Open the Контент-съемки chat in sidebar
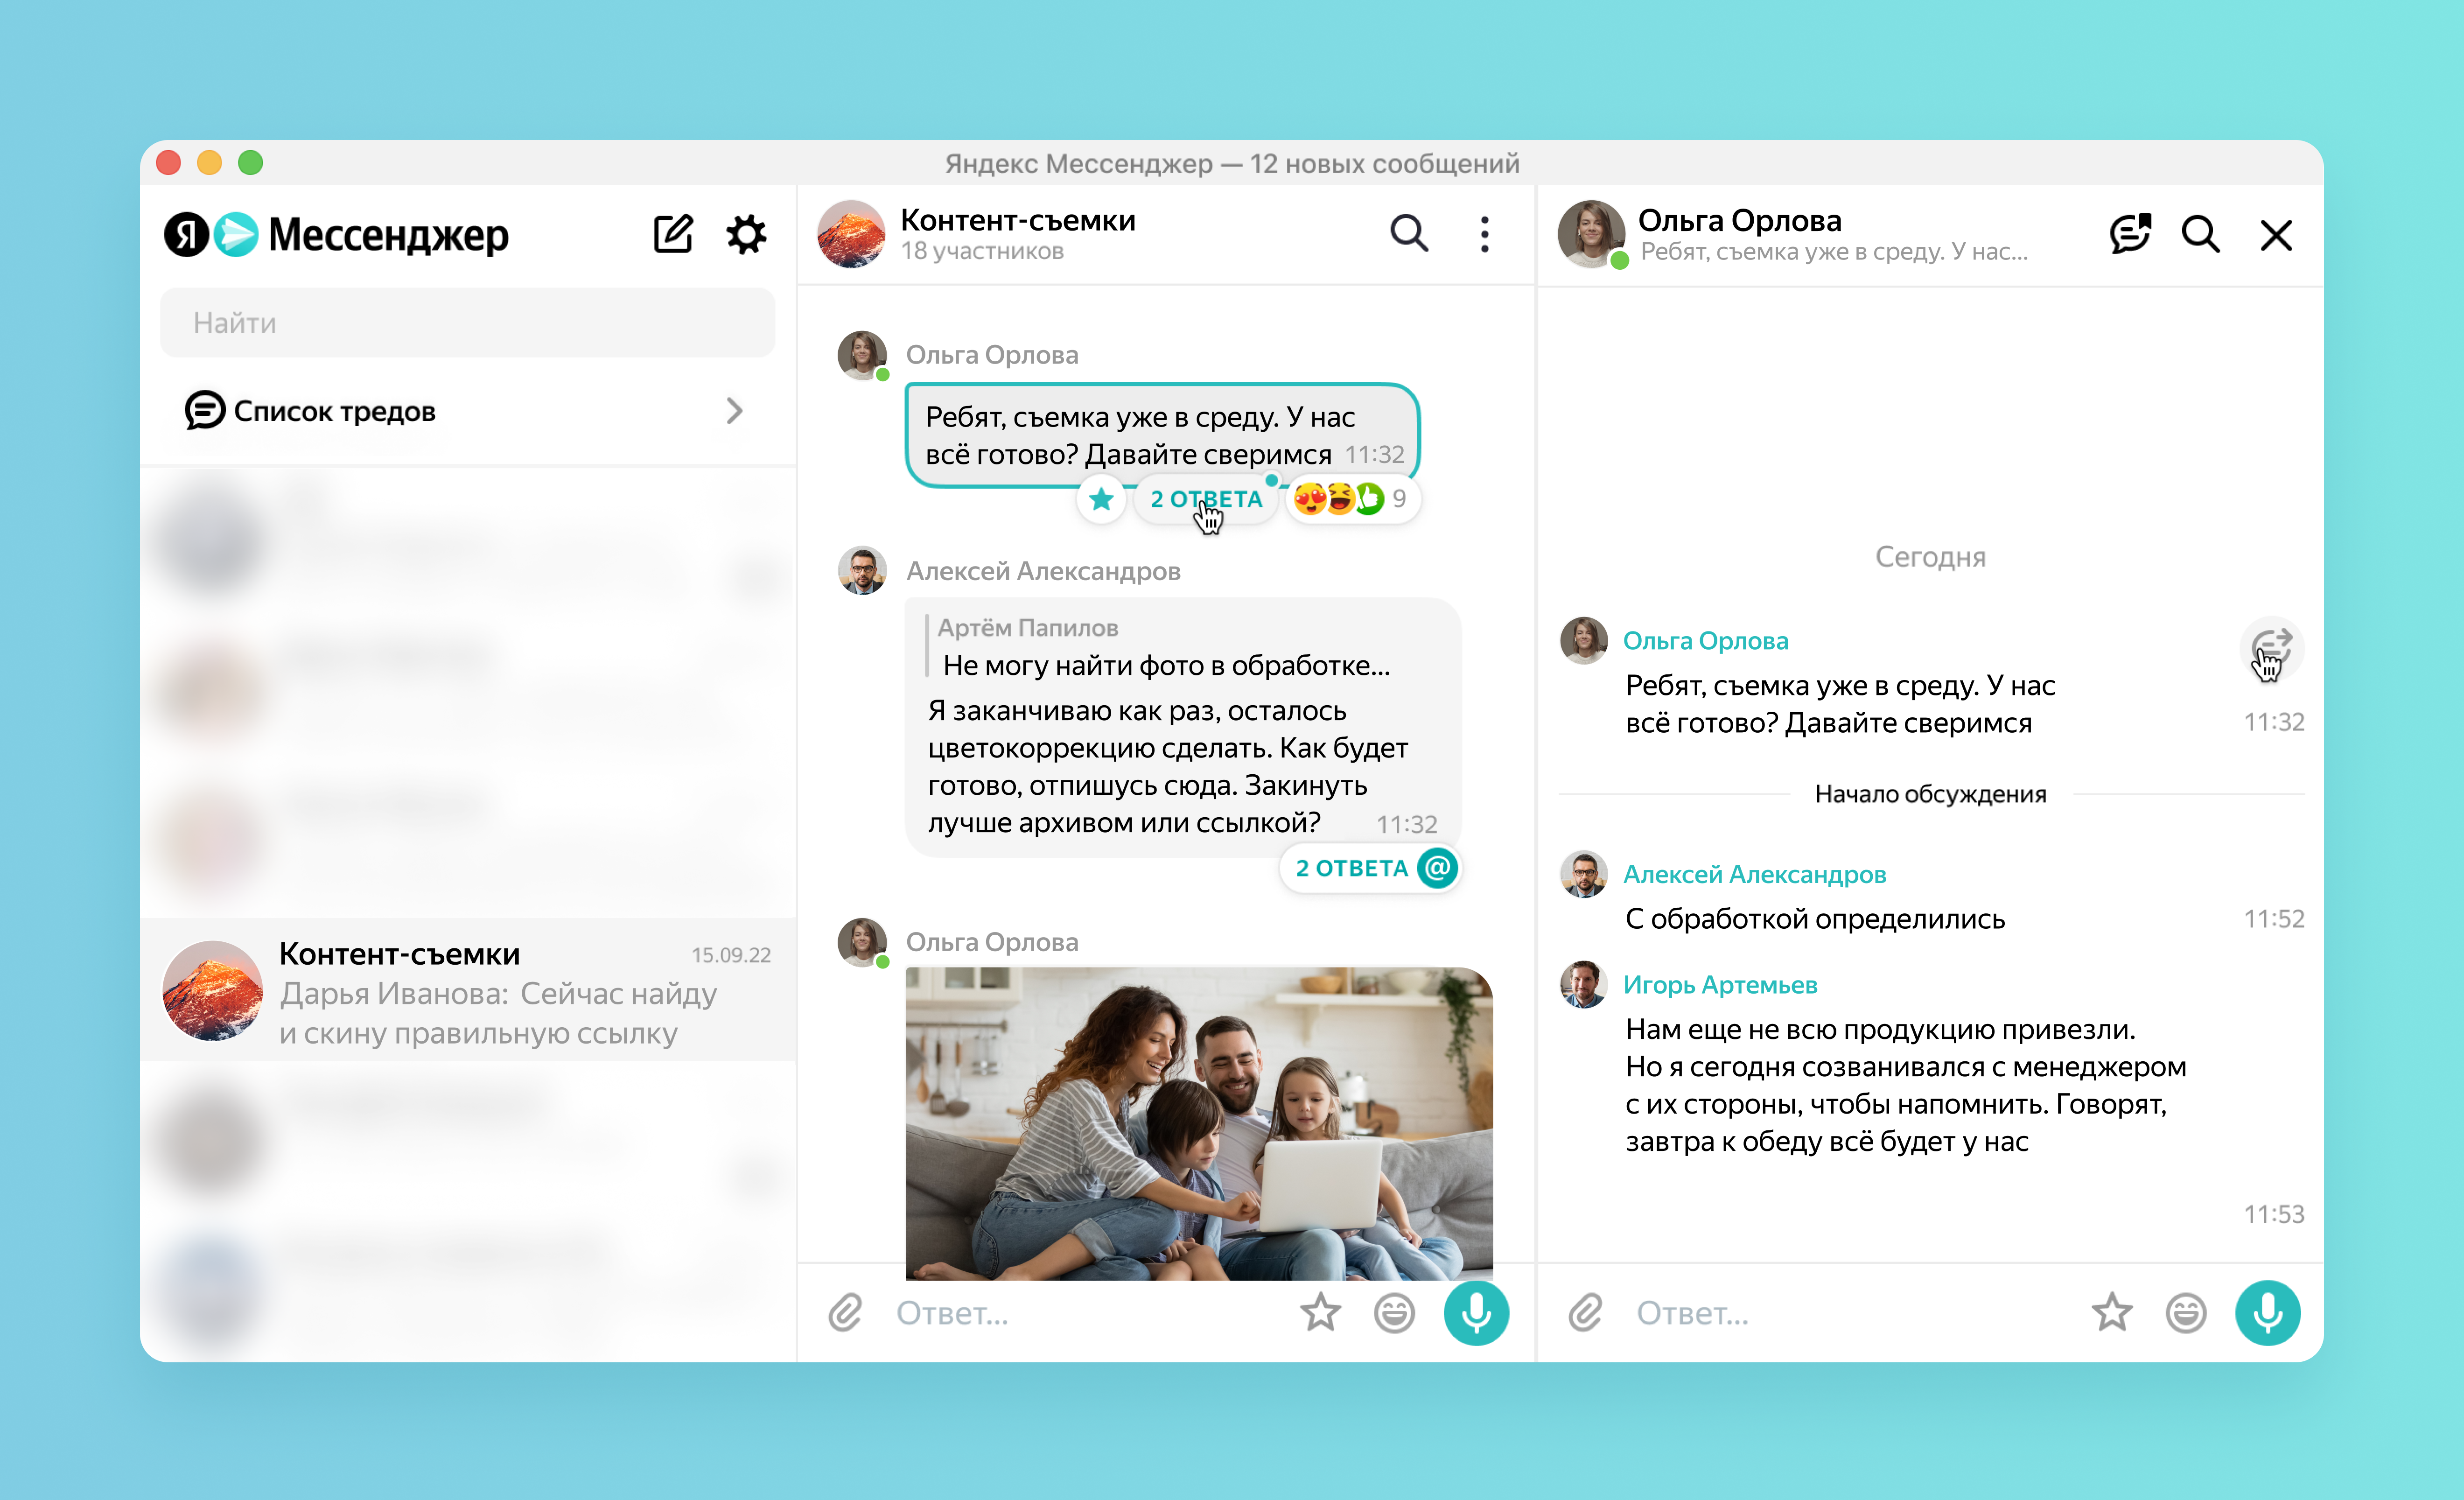 click(467, 990)
